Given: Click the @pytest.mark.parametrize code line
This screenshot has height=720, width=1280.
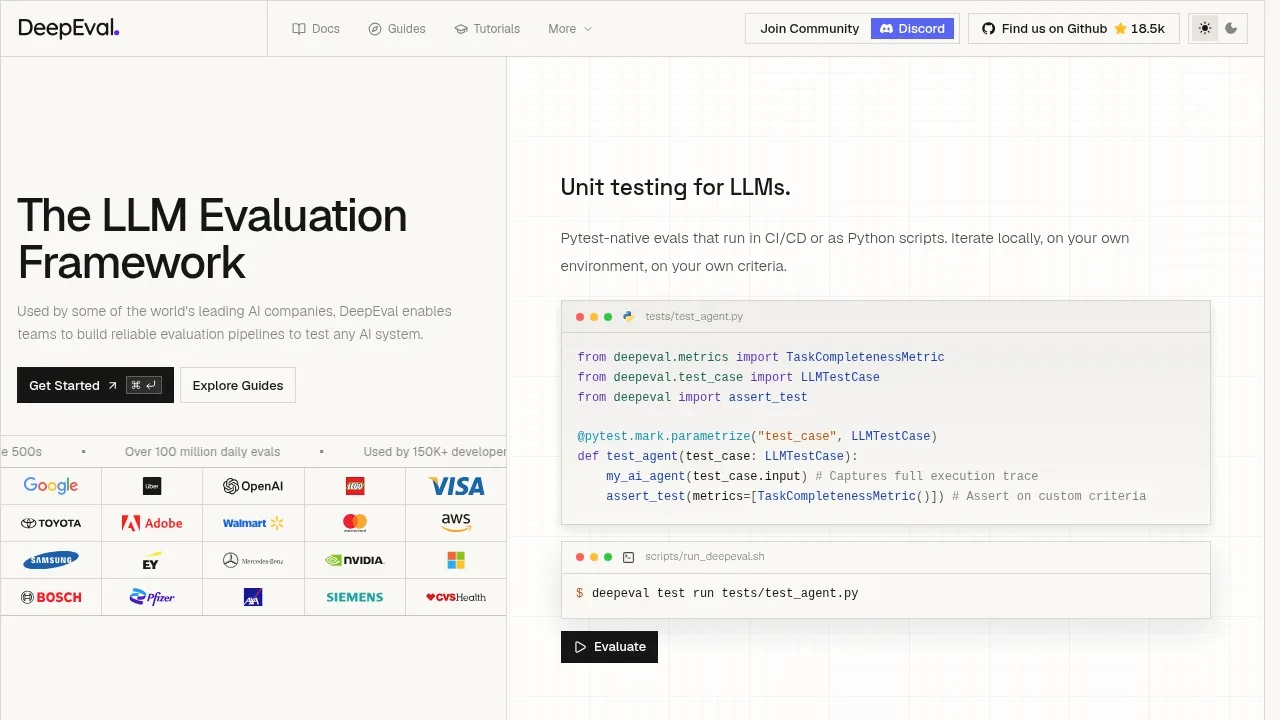Looking at the screenshot, I should pos(757,436).
